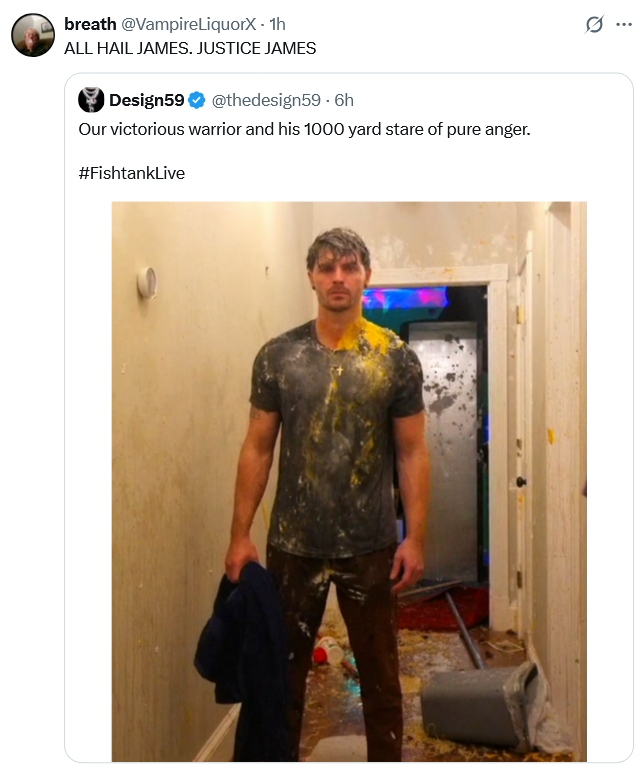
Task: View breath's round profile avatar
Action: [x=33, y=34]
